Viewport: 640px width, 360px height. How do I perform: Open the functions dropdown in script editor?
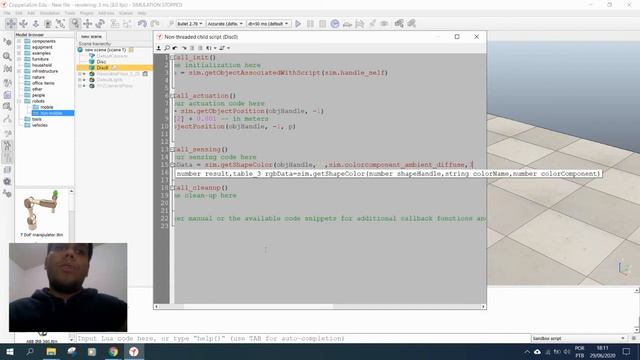pyautogui.click(x=211, y=48)
